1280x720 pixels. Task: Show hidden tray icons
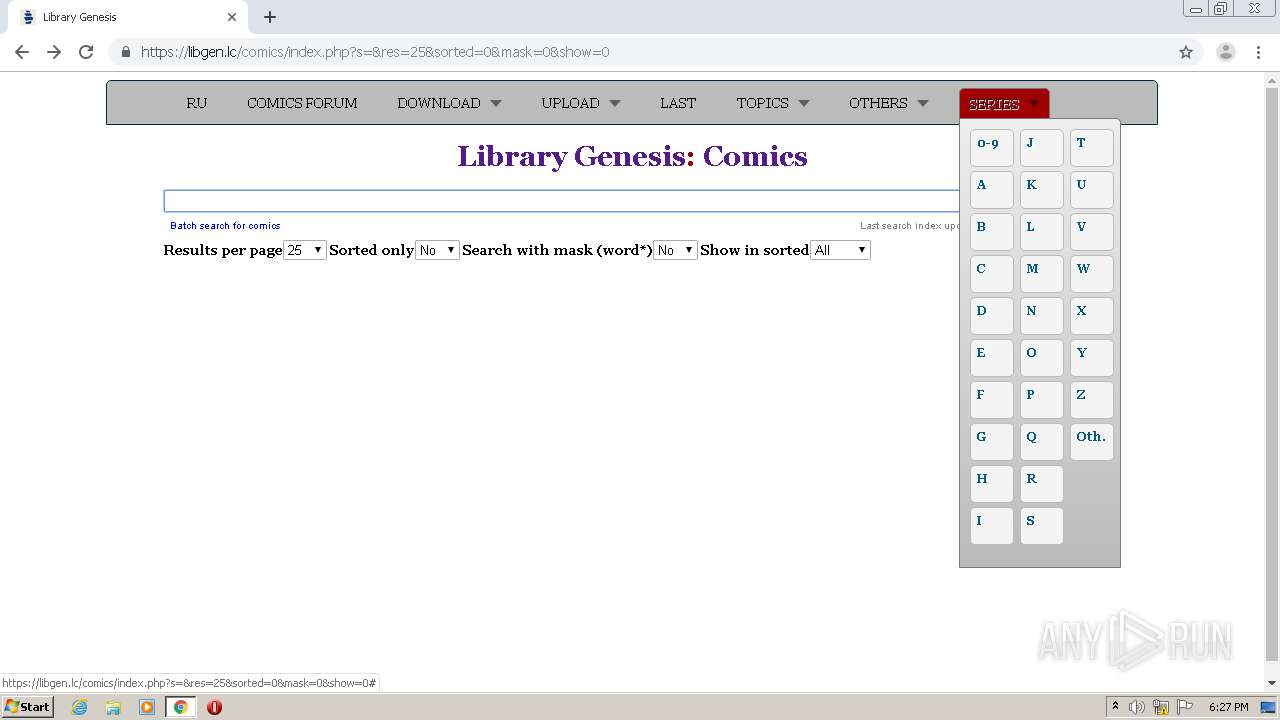[1115, 707]
